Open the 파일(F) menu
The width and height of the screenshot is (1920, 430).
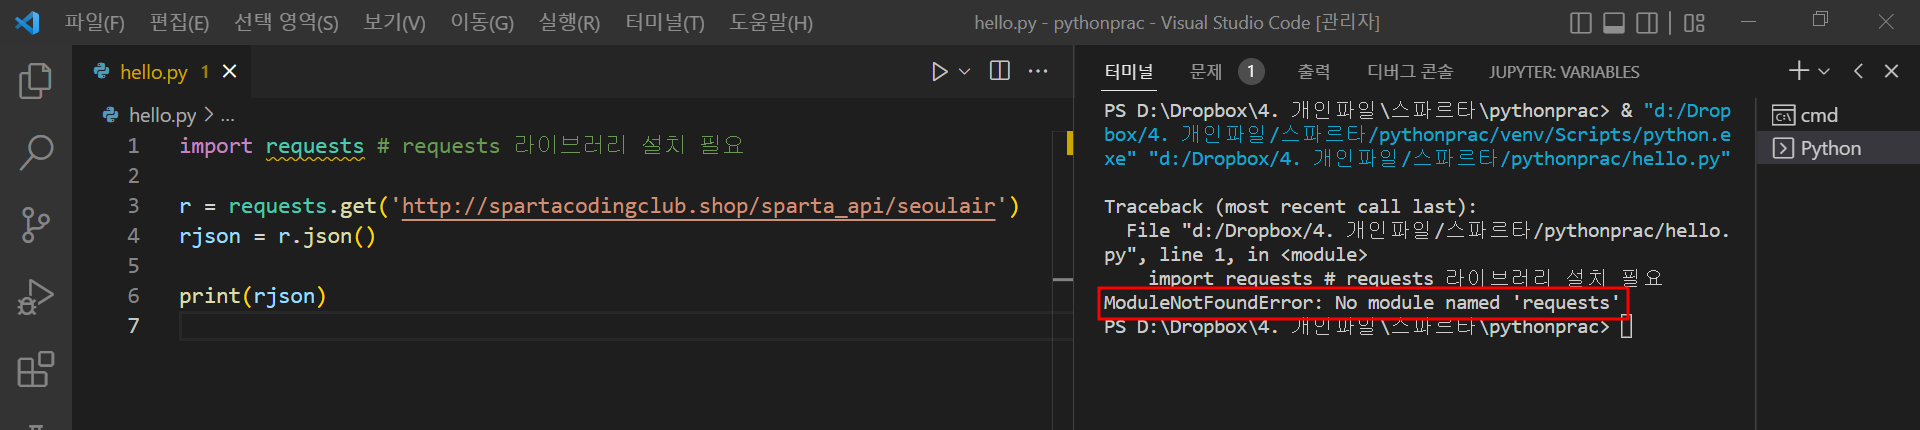tap(94, 22)
